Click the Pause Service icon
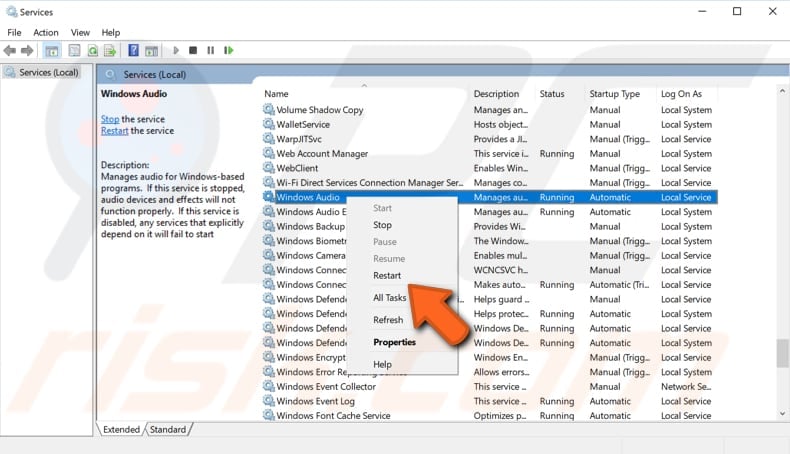This screenshot has width=790, height=454. click(211, 50)
